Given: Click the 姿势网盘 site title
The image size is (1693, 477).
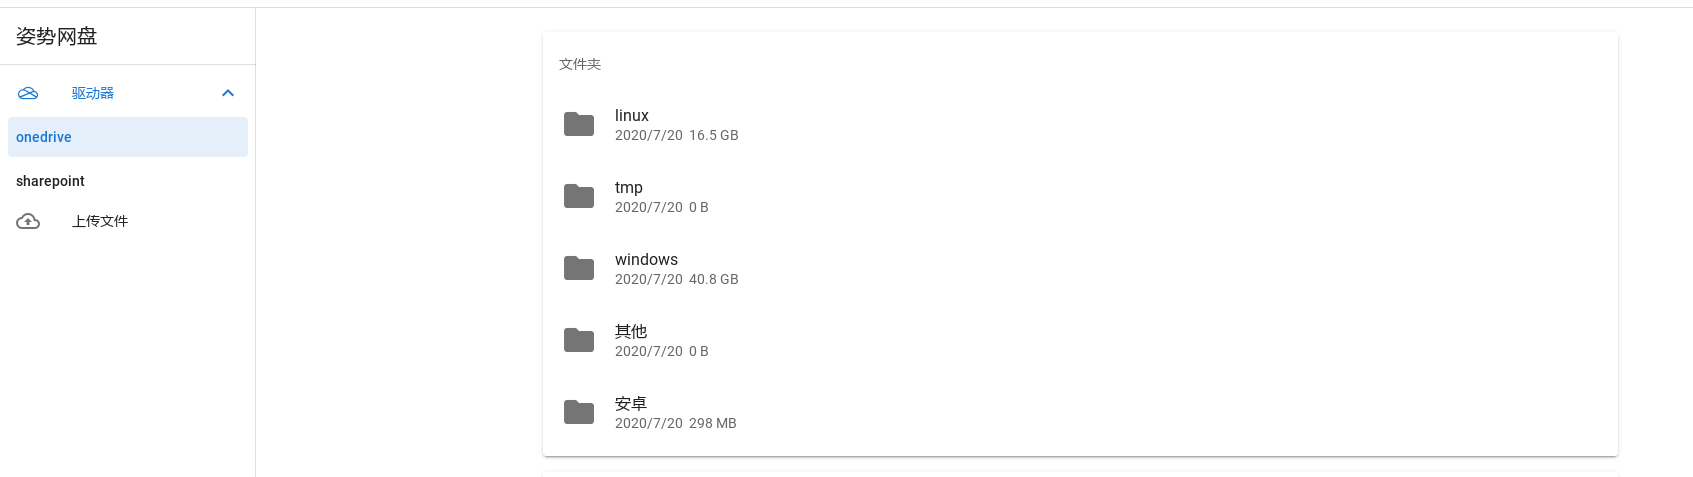Looking at the screenshot, I should click(57, 37).
